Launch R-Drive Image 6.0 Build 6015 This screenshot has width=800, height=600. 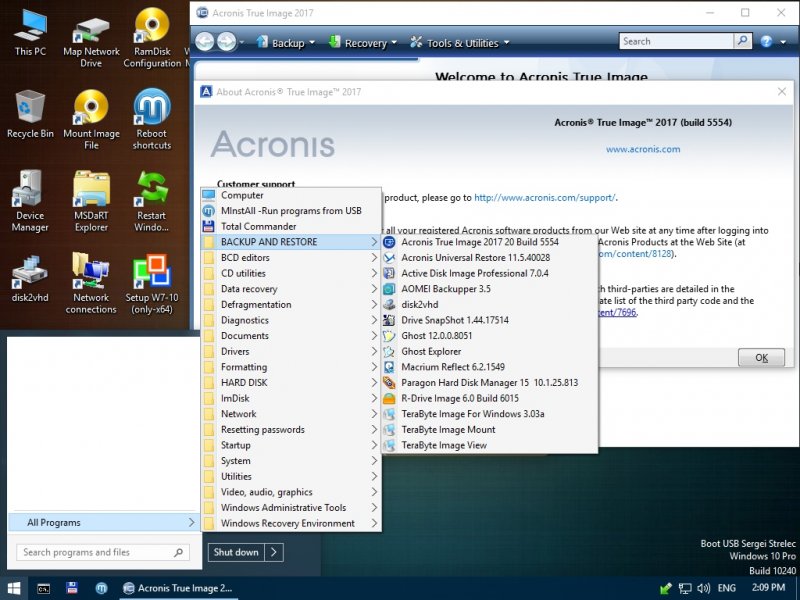pos(489,398)
